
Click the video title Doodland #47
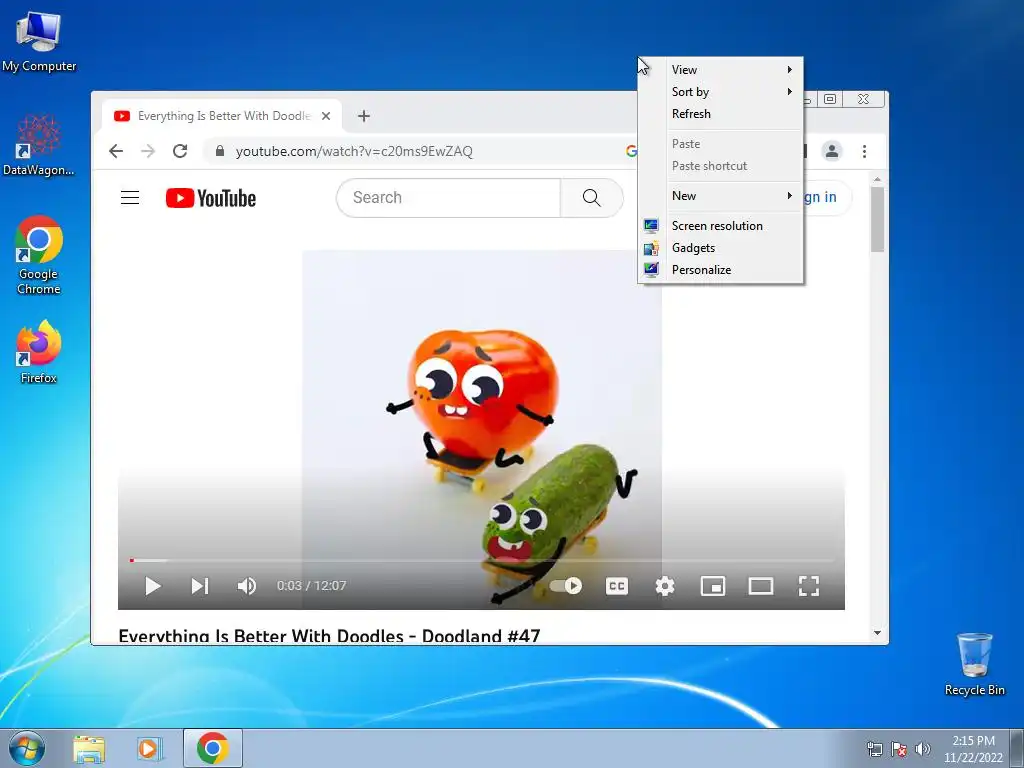click(x=329, y=636)
